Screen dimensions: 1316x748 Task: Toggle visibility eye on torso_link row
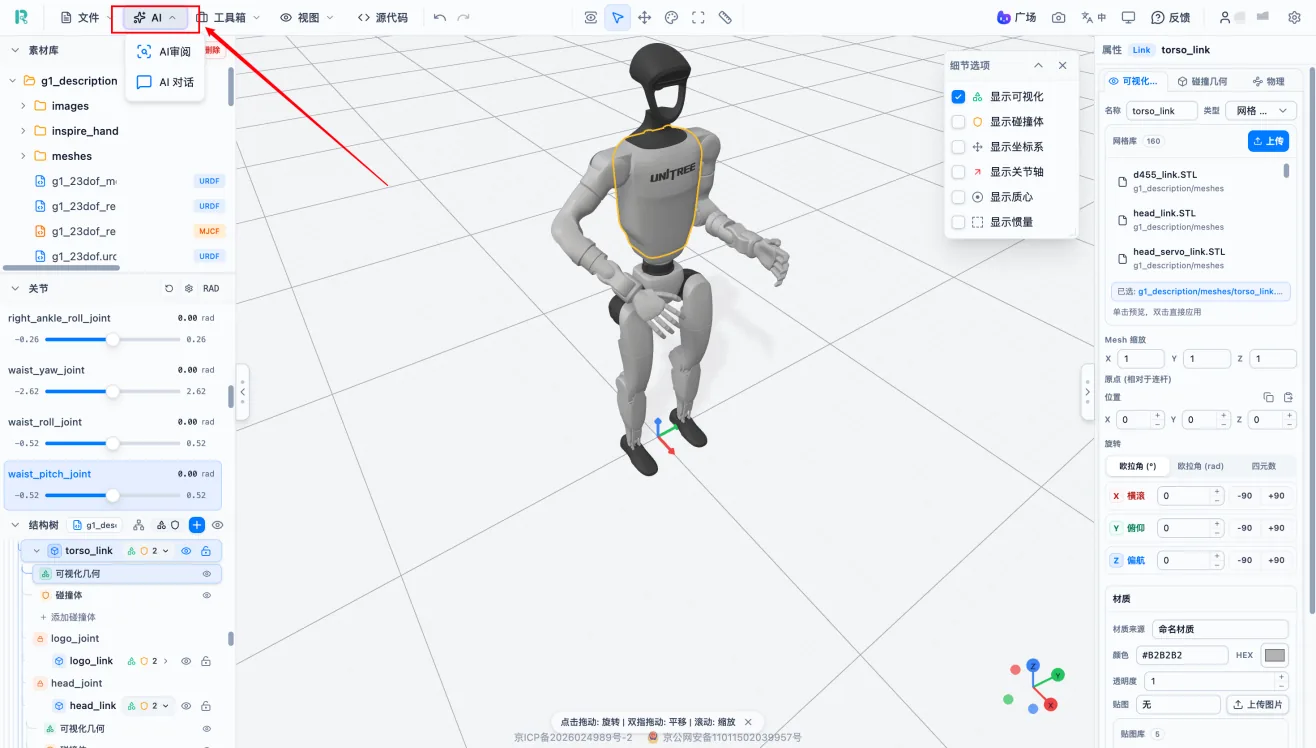point(186,551)
